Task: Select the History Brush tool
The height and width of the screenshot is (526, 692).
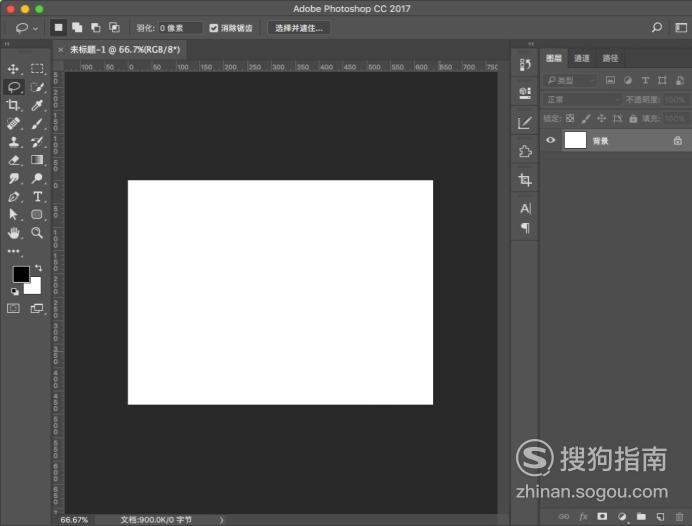Action: tap(37, 142)
